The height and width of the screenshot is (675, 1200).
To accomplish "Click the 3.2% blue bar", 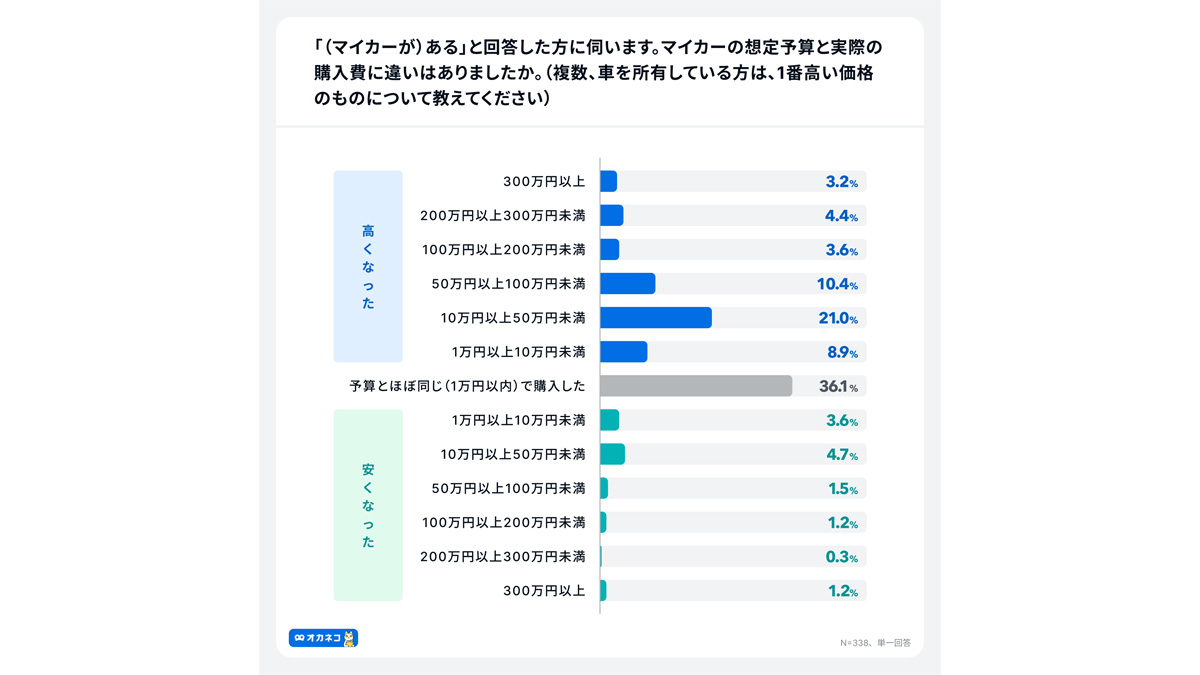I will point(608,182).
